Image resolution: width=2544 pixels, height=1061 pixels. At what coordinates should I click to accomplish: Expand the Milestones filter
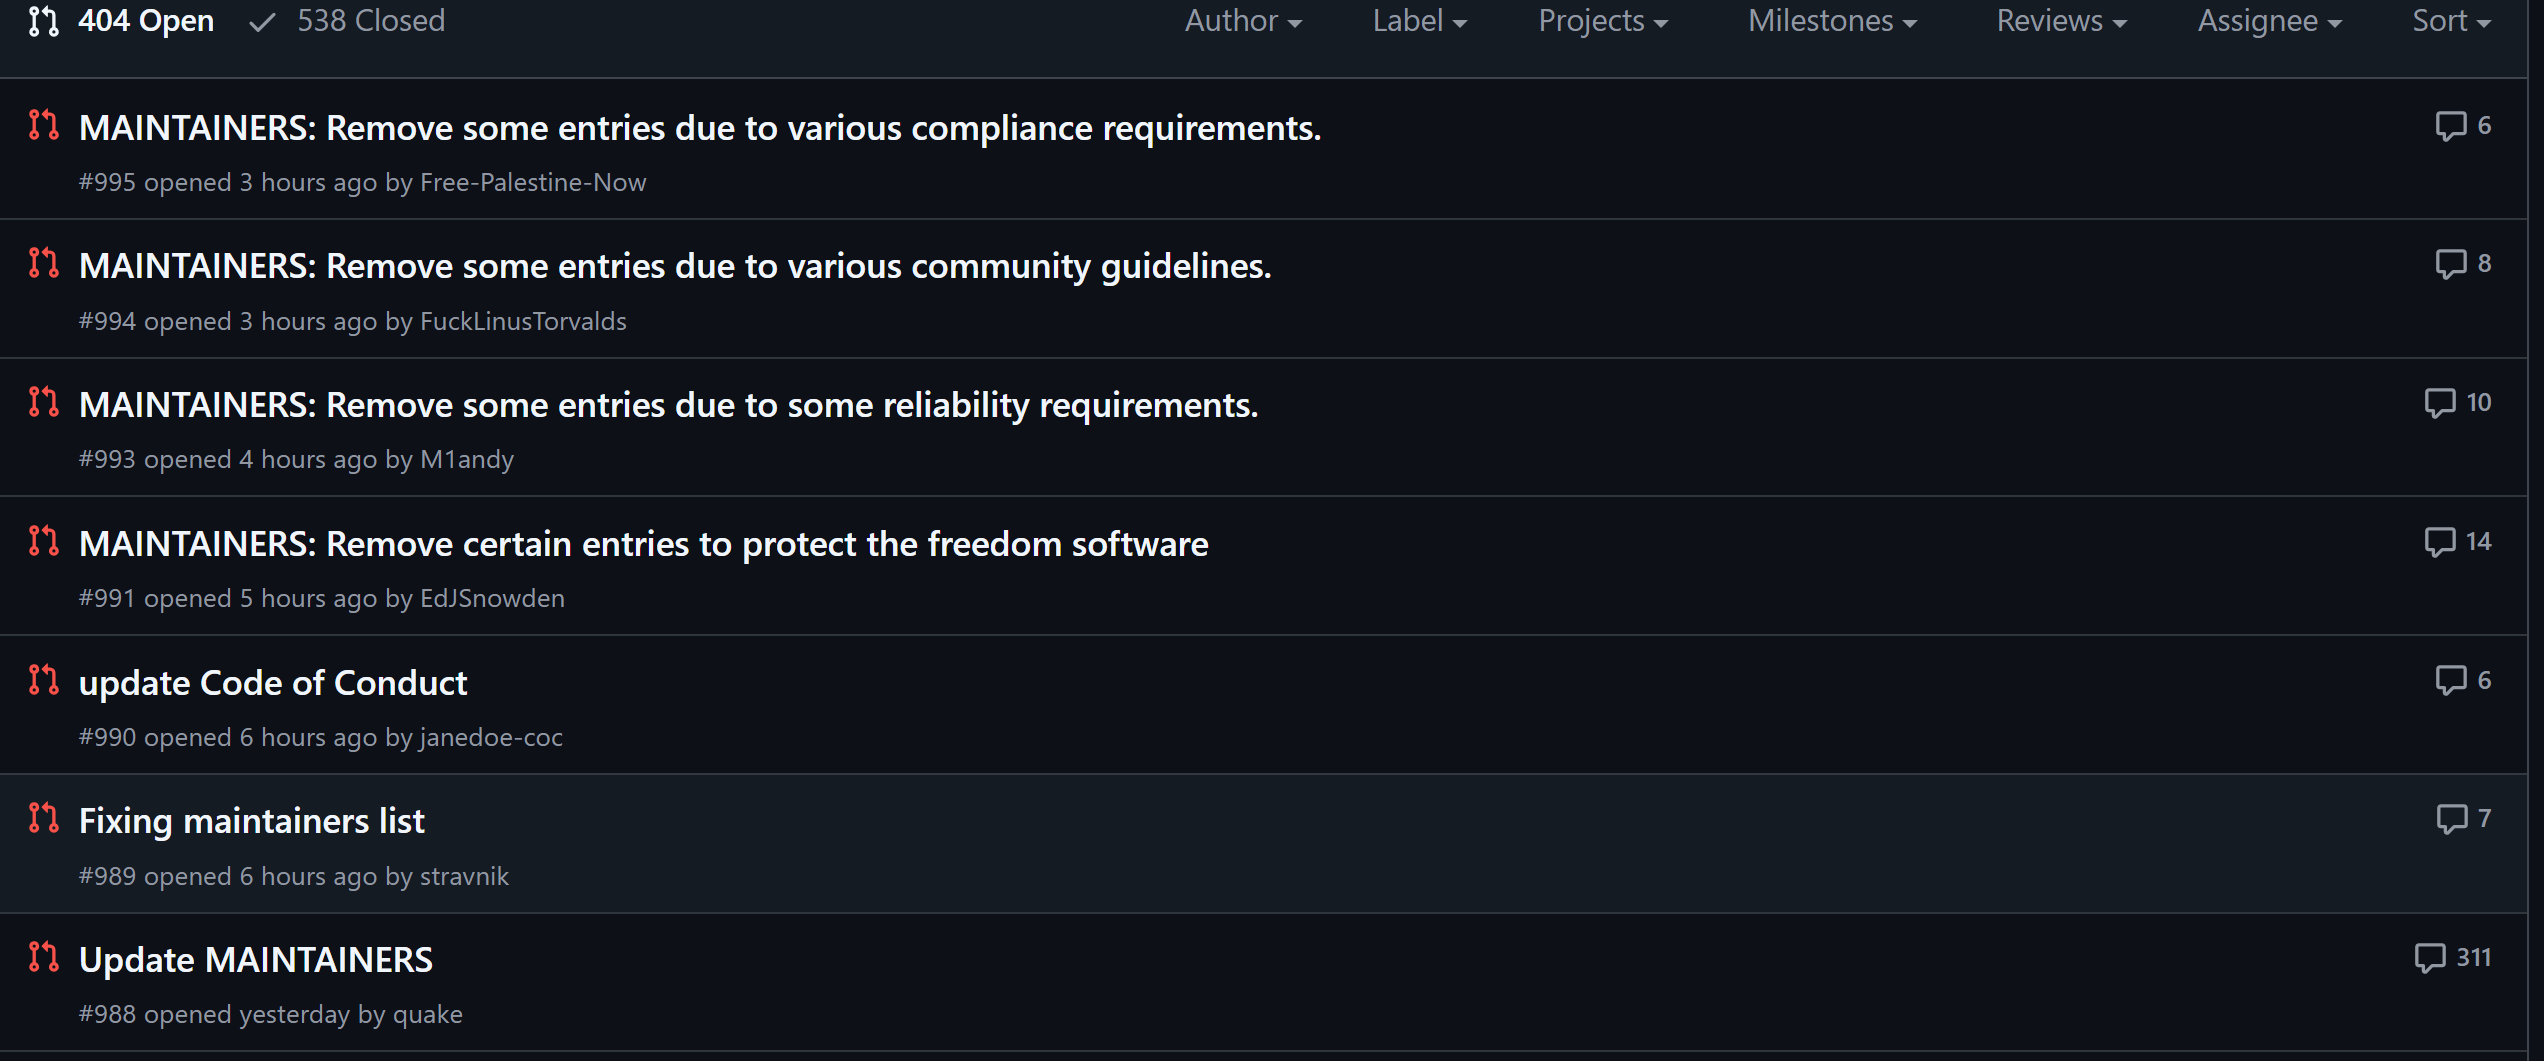(1831, 21)
